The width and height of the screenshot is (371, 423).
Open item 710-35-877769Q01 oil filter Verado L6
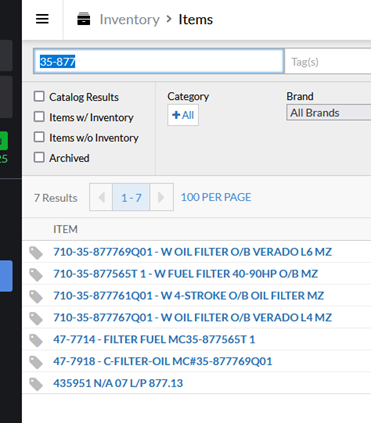[192, 252]
